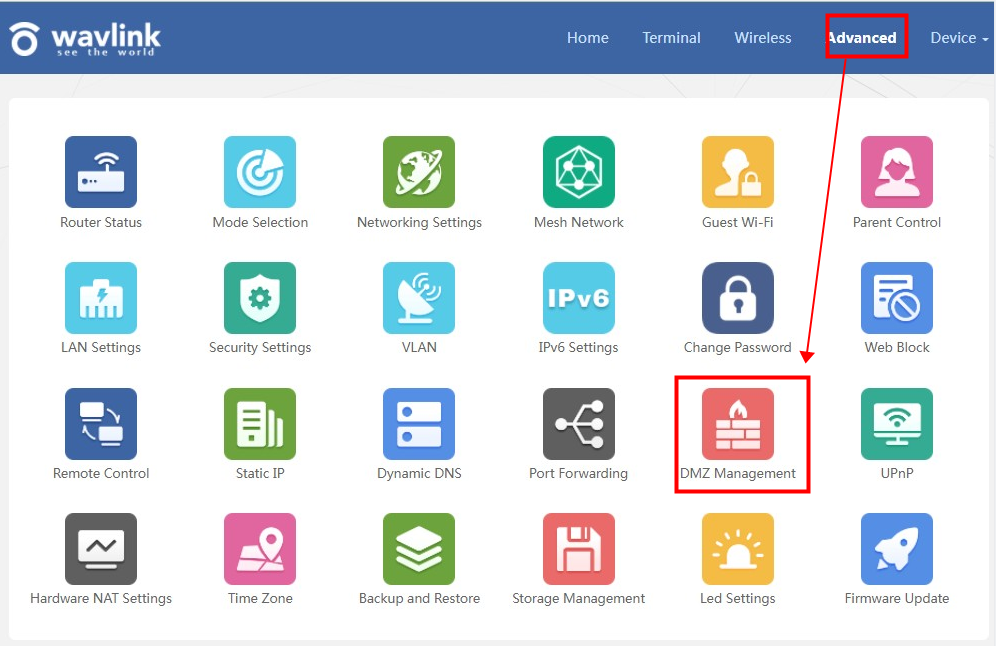Screen dimensions: 996x646
Task: Click the Change Password text
Action: point(737,347)
